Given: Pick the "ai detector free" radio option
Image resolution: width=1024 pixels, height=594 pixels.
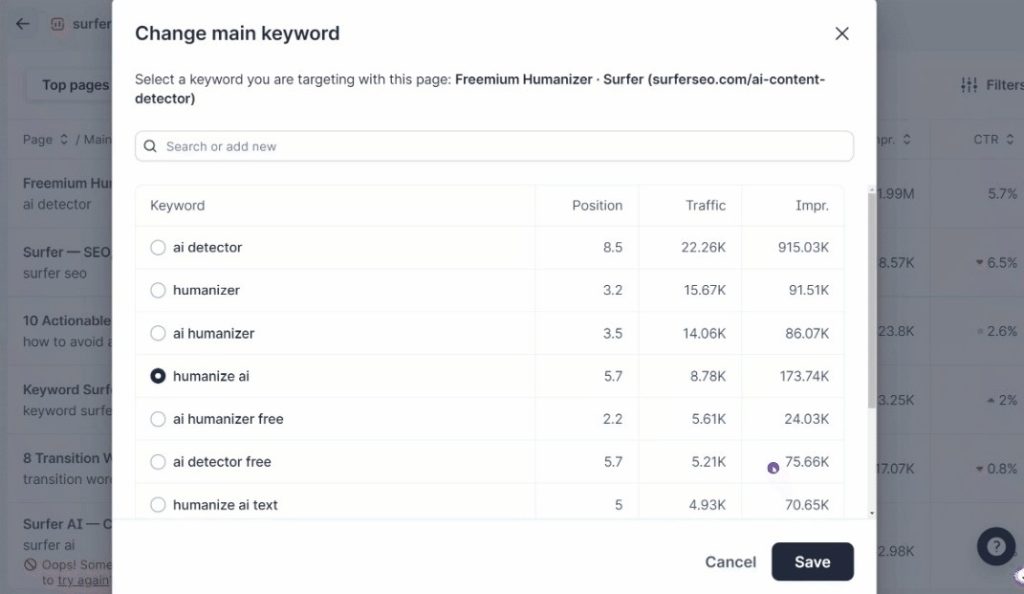Looking at the screenshot, I should click(x=158, y=462).
